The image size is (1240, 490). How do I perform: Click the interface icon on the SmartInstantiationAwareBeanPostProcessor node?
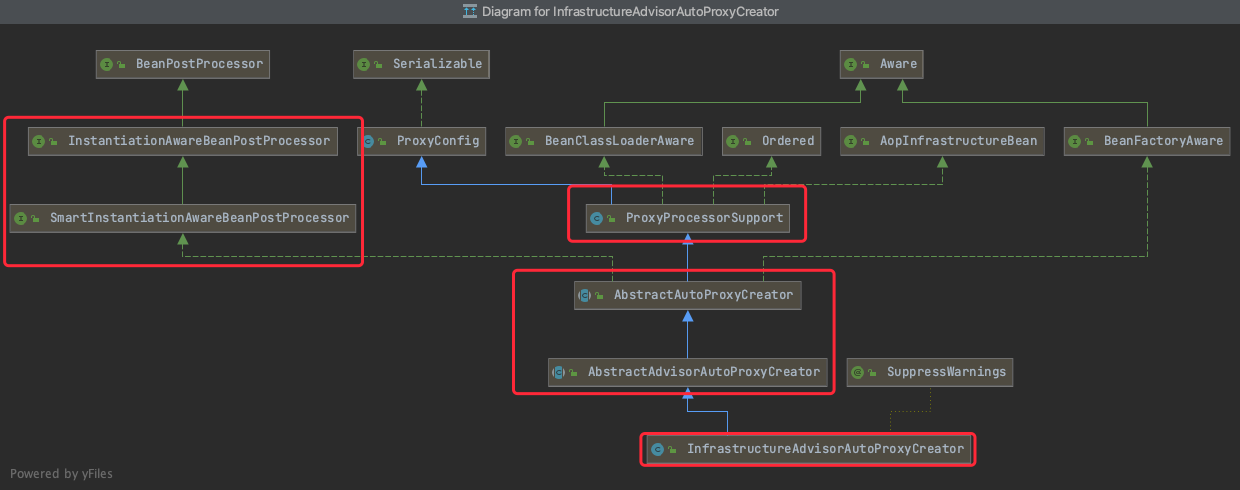[20, 217]
